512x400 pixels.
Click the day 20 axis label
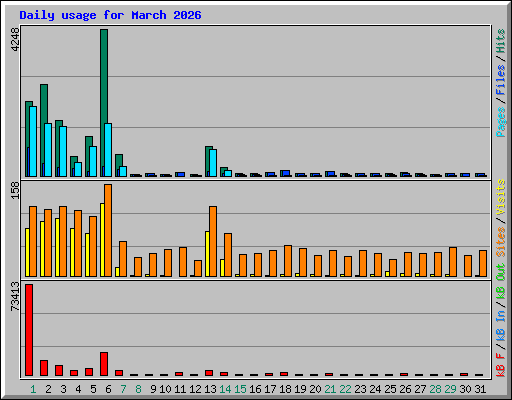(x=315, y=389)
